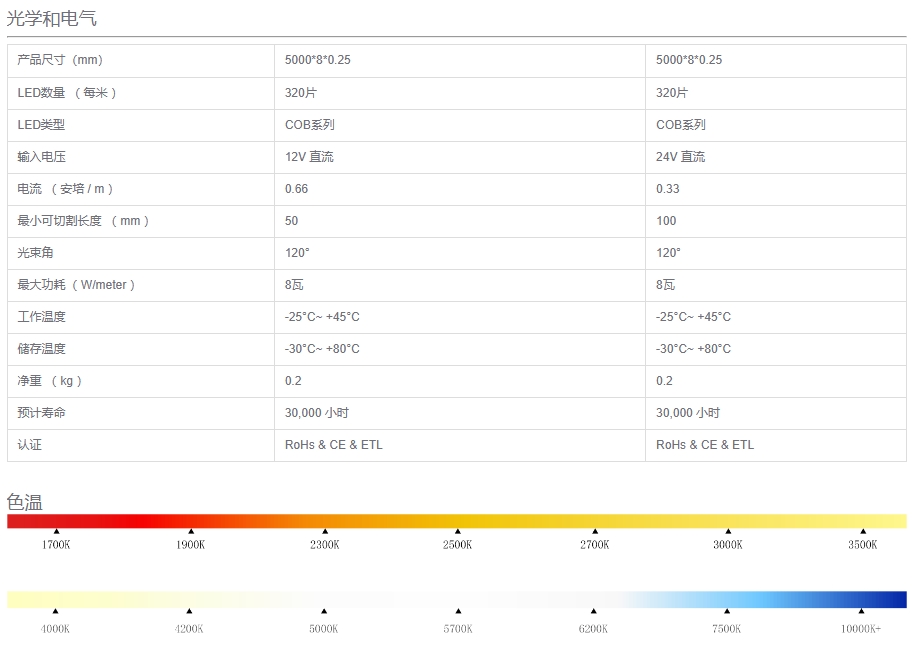914x667 pixels.
Task: Click the 色温 section heading
Action: pyautogui.click(x=25, y=502)
